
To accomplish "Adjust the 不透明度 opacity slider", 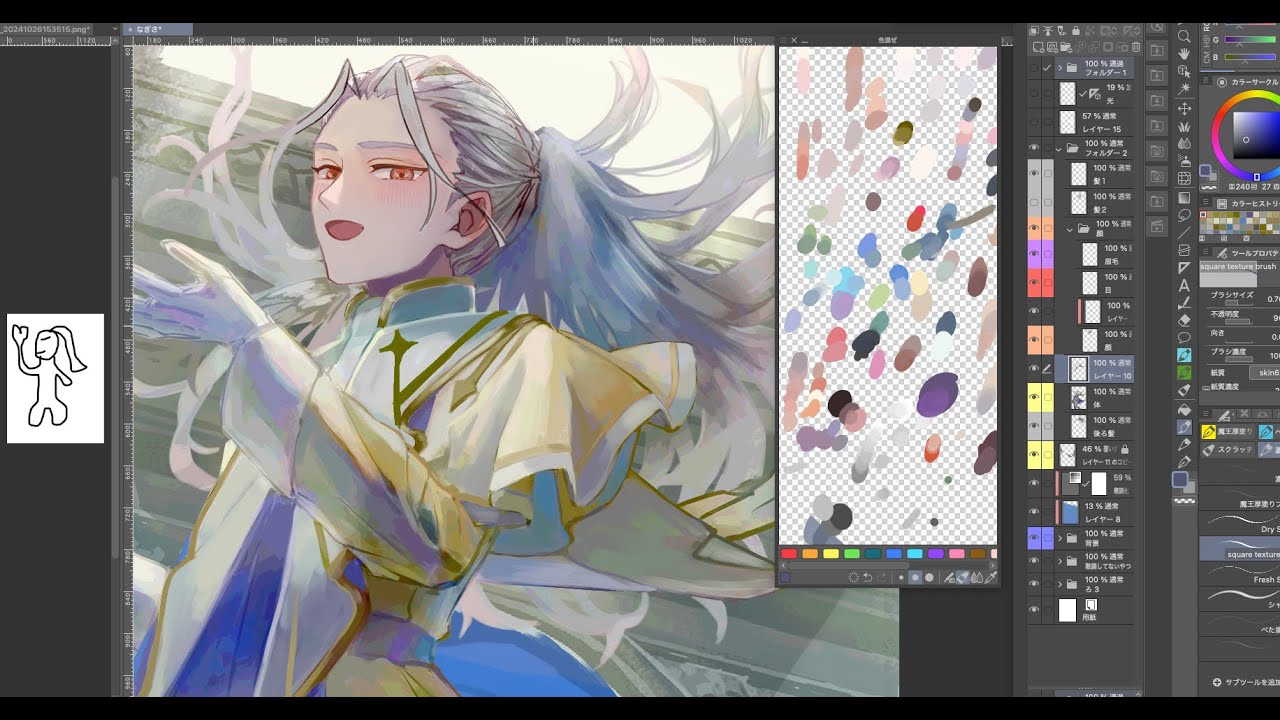I will tap(1239, 322).
